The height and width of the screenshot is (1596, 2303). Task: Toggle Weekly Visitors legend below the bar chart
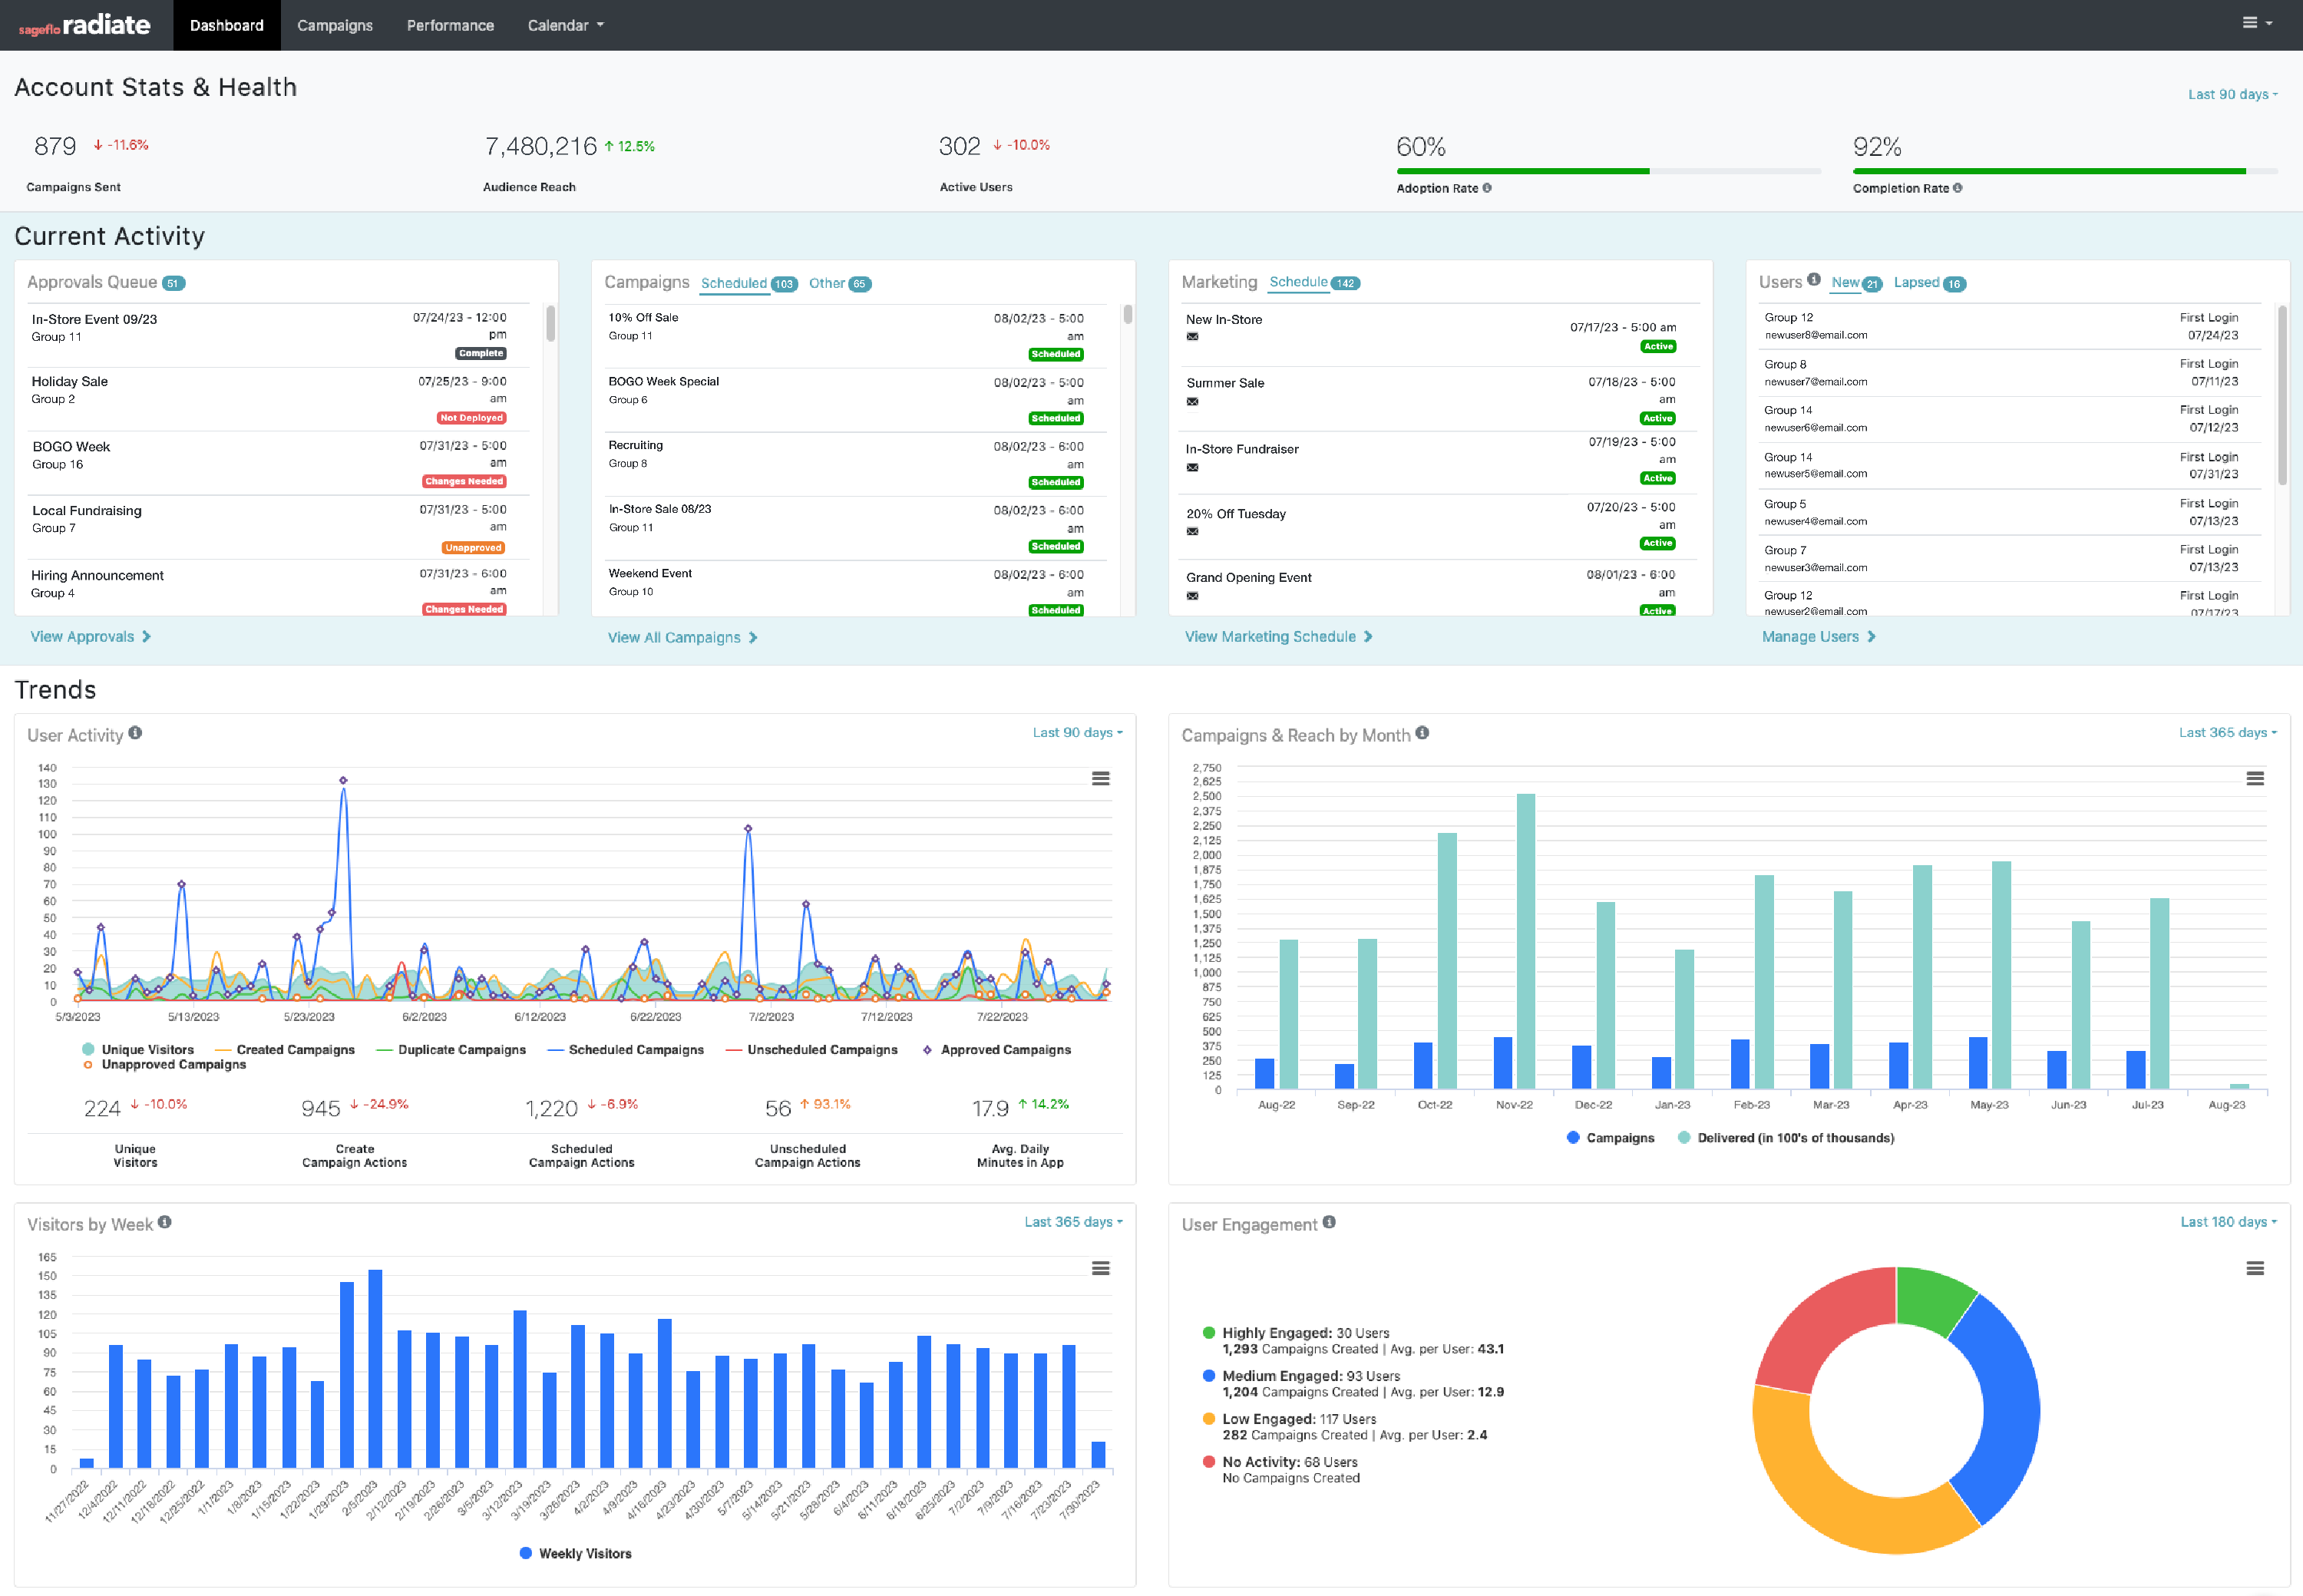tap(575, 1552)
